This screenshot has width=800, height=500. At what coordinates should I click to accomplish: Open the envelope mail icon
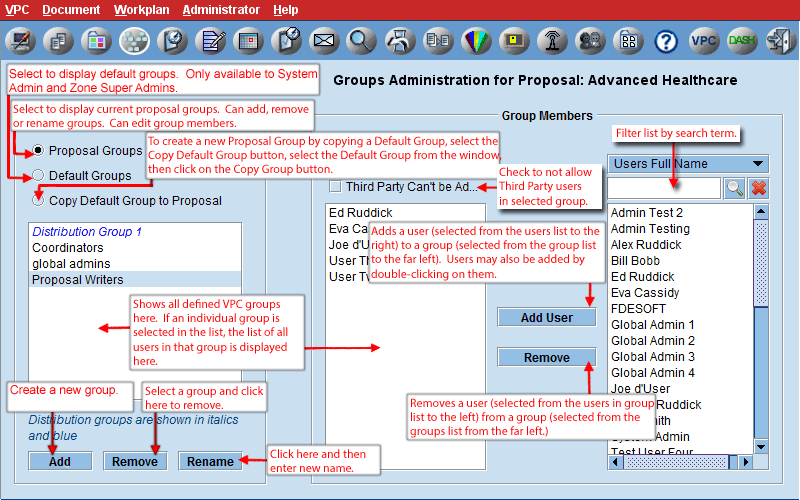click(324, 41)
